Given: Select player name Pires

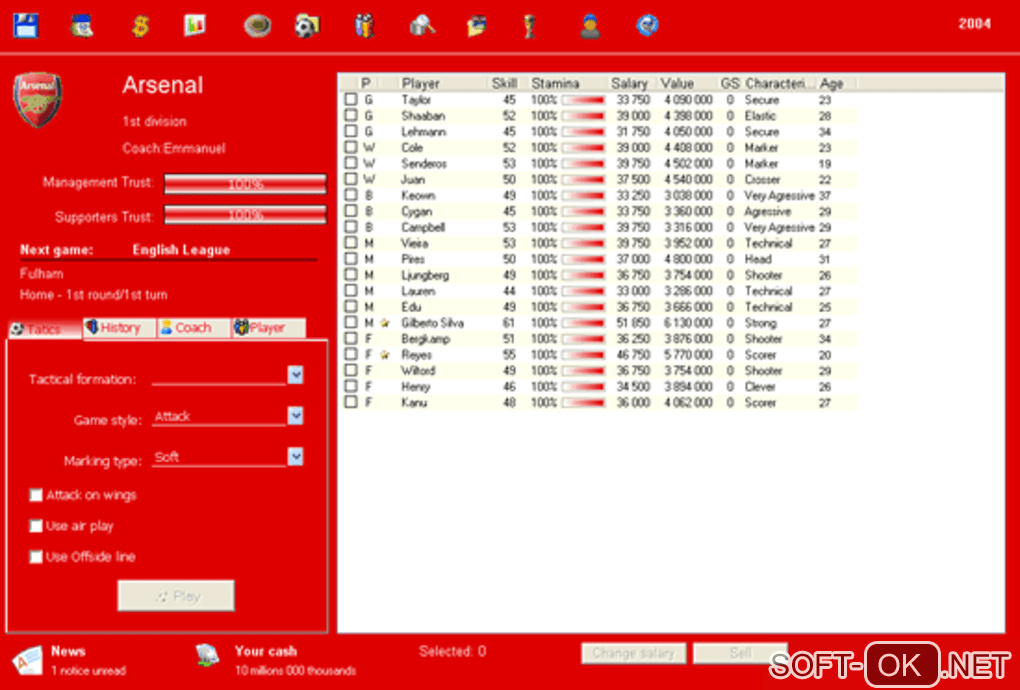Looking at the screenshot, I should tap(413, 259).
